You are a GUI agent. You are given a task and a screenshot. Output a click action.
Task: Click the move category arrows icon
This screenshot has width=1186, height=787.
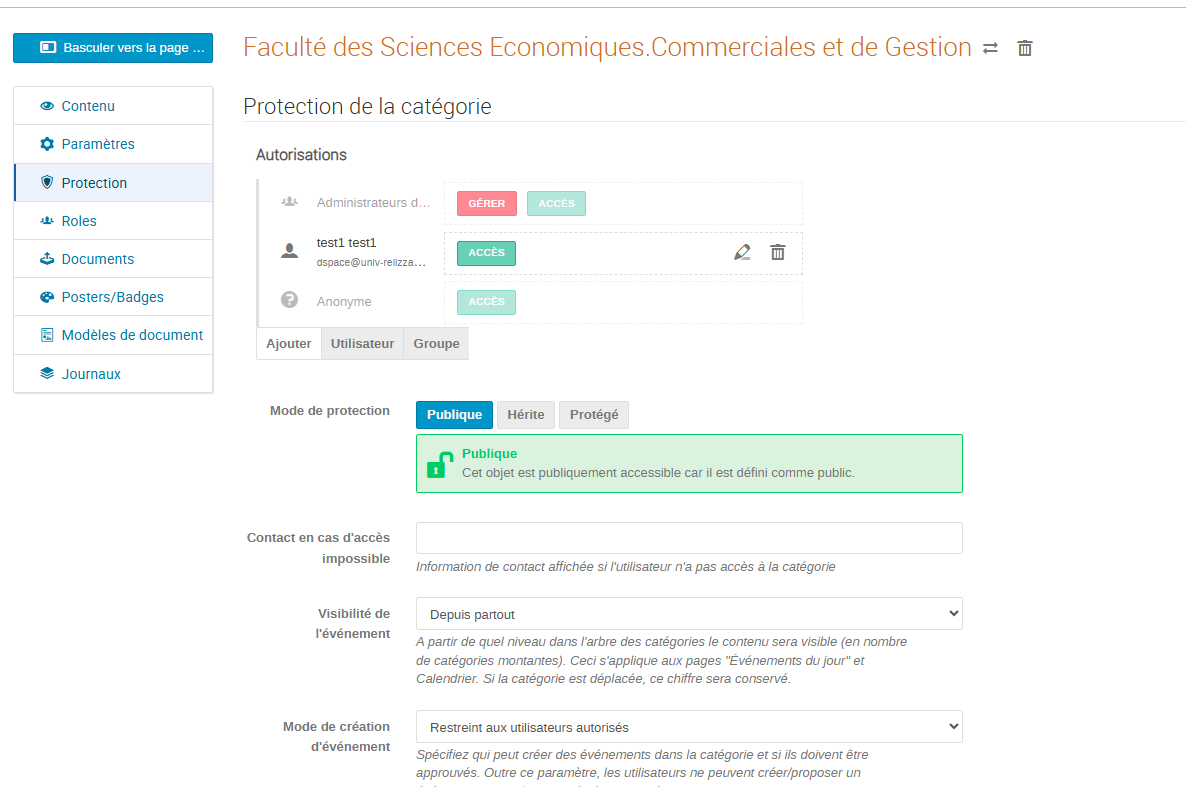(x=990, y=48)
